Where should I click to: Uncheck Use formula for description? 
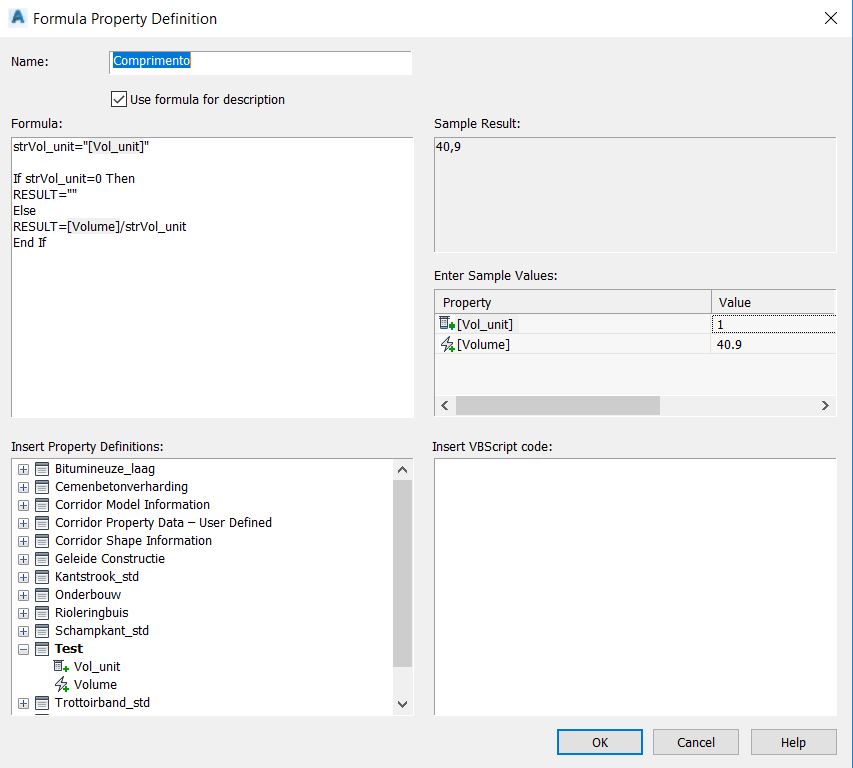pos(119,99)
